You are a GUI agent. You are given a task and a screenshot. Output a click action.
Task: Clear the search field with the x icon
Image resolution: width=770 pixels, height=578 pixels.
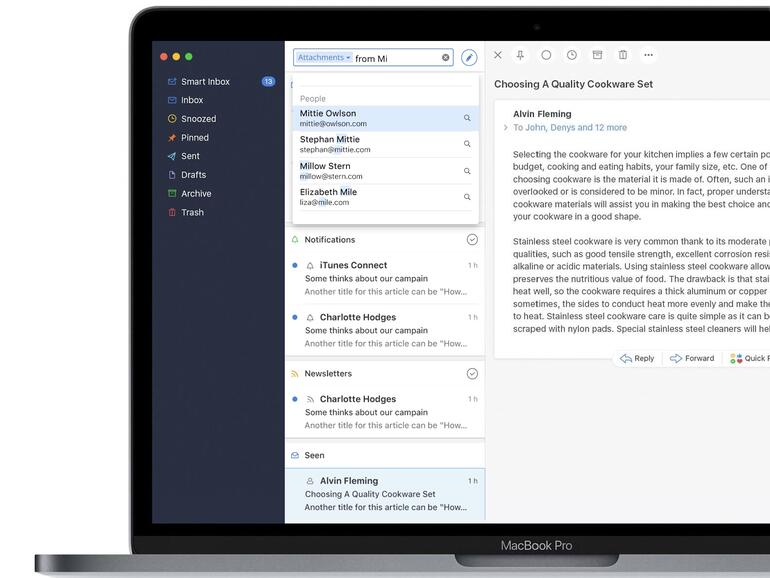point(445,57)
